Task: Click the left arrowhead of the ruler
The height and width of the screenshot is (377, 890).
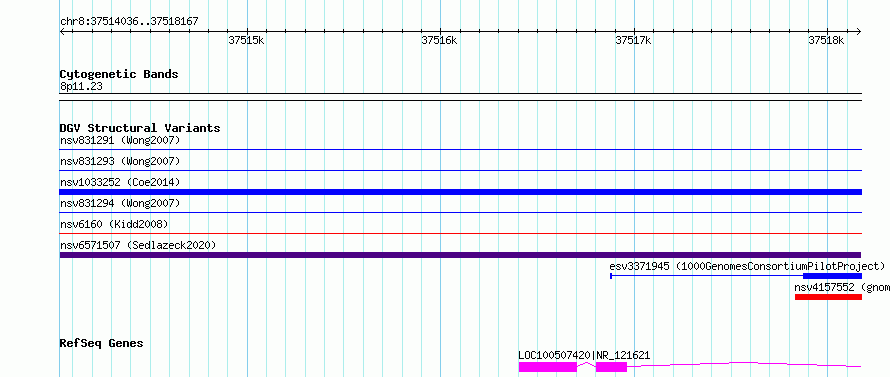Action: pyautogui.click(x=63, y=32)
